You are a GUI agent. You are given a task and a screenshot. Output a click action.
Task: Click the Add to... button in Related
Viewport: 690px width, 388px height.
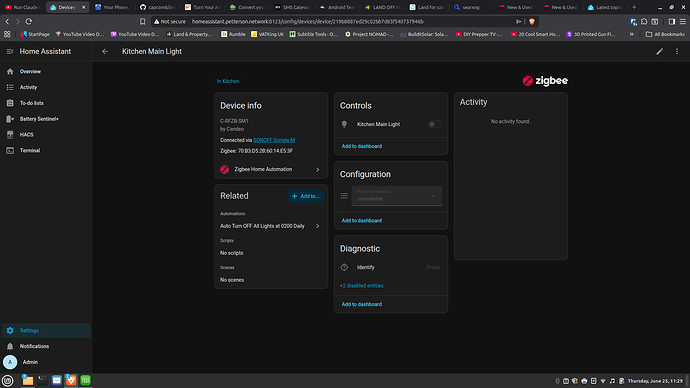click(306, 196)
